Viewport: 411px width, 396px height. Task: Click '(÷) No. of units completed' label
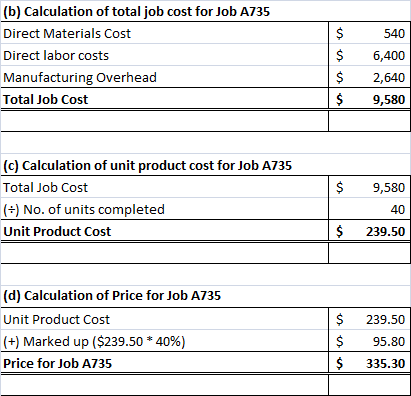click(84, 210)
